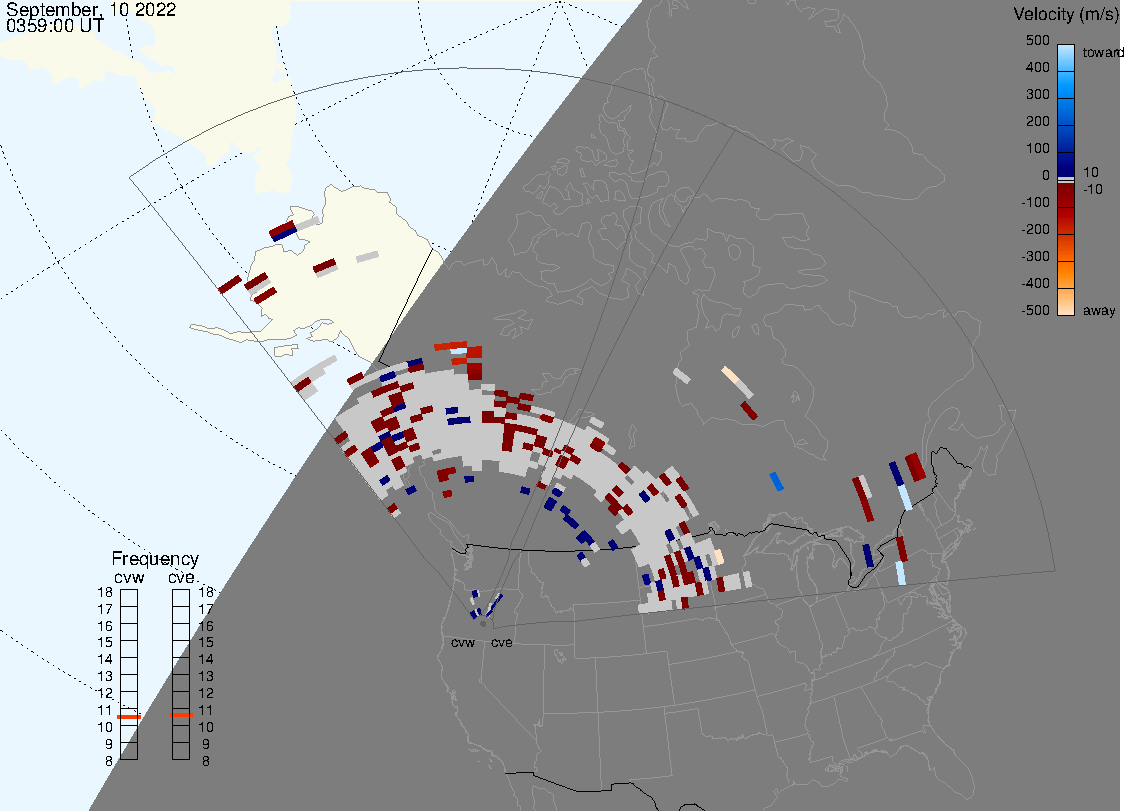Screen dimensions: 1124x811
Task: Click the '10' threshold label by color bar
Action: [1090, 172]
